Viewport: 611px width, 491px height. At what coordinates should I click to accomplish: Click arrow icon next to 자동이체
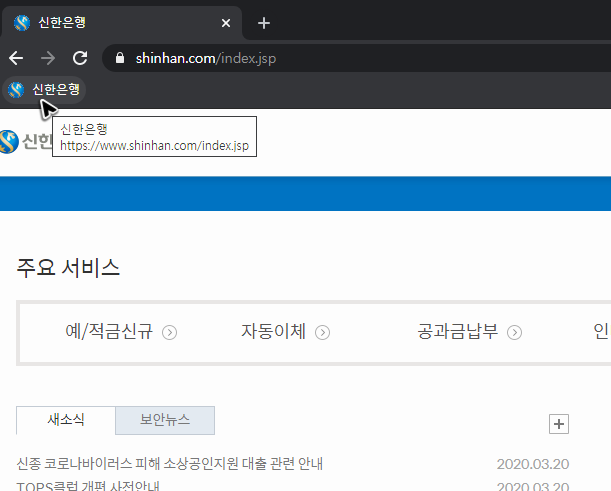pyautogui.click(x=322, y=333)
